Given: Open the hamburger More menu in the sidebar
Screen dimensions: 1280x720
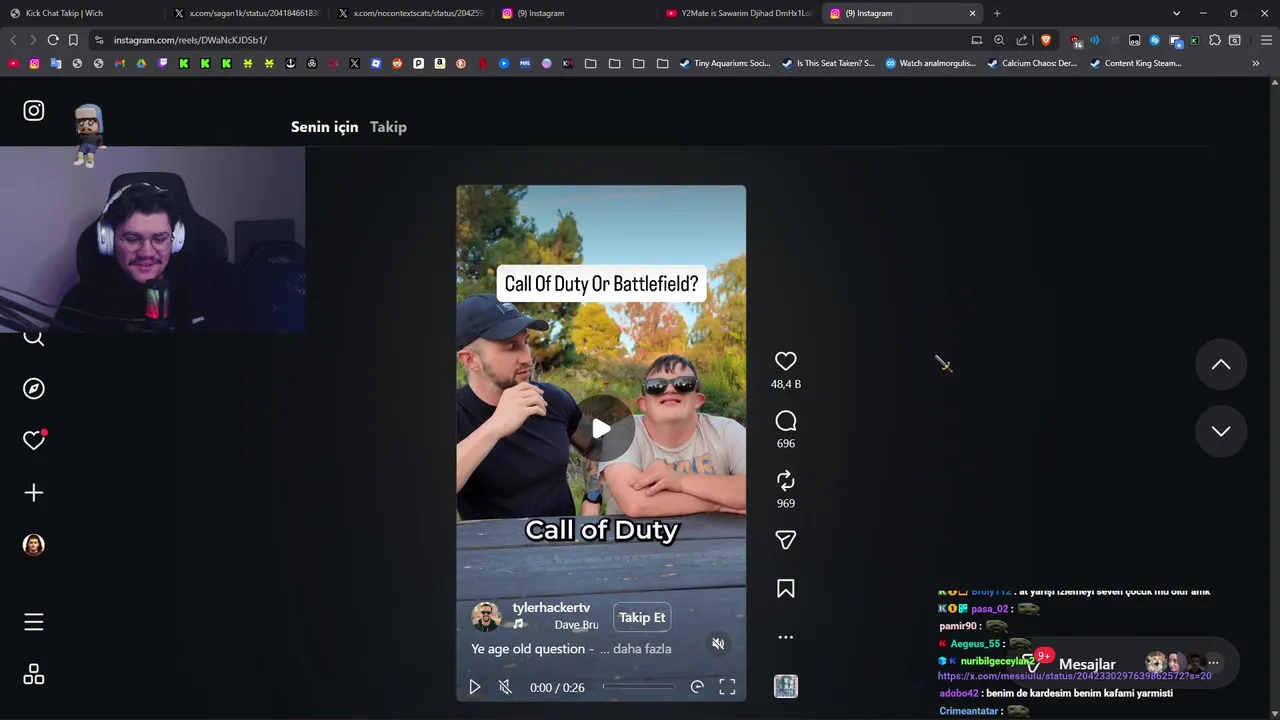Looking at the screenshot, I should (34, 623).
